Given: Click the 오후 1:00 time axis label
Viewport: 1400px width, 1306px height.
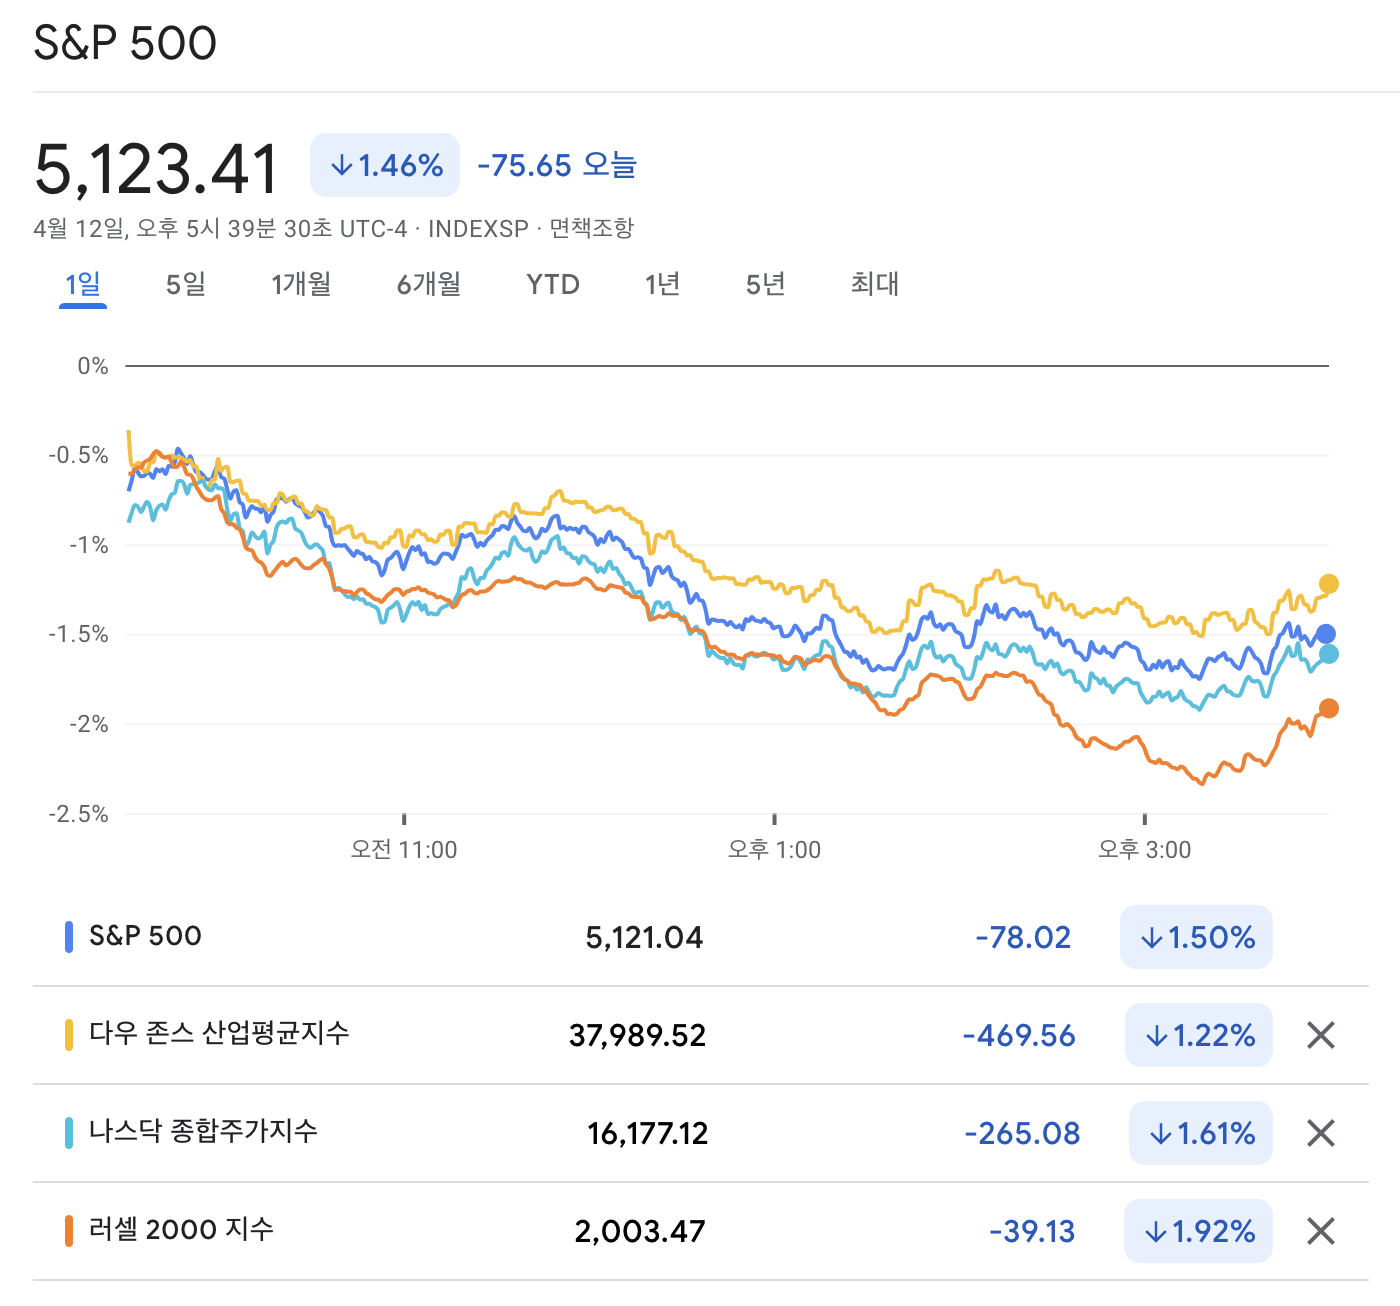Looking at the screenshot, I should [774, 850].
